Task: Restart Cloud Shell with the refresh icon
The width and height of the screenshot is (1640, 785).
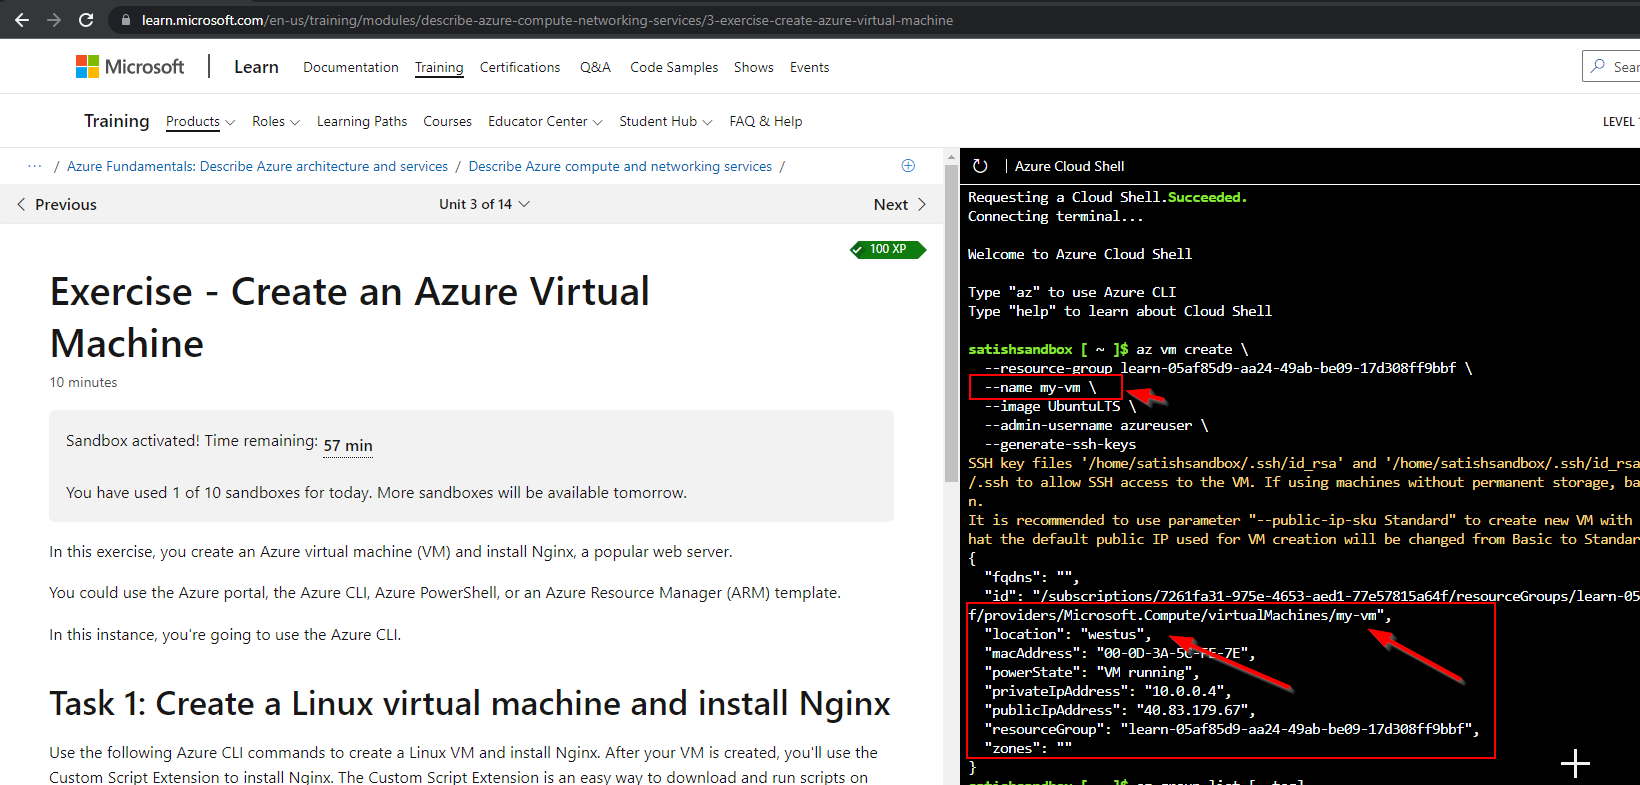Action: pyautogui.click(x=980, y=166)
